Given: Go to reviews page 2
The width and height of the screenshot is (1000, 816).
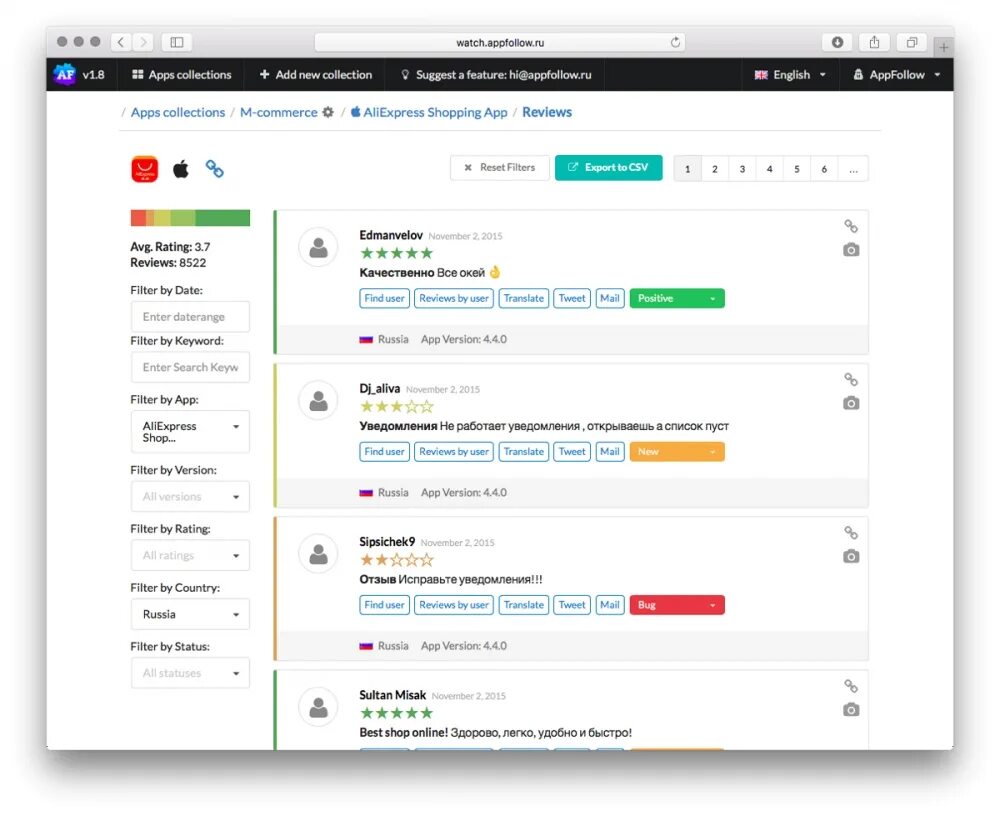Looking at the screenshot, I should pos(714,169).
